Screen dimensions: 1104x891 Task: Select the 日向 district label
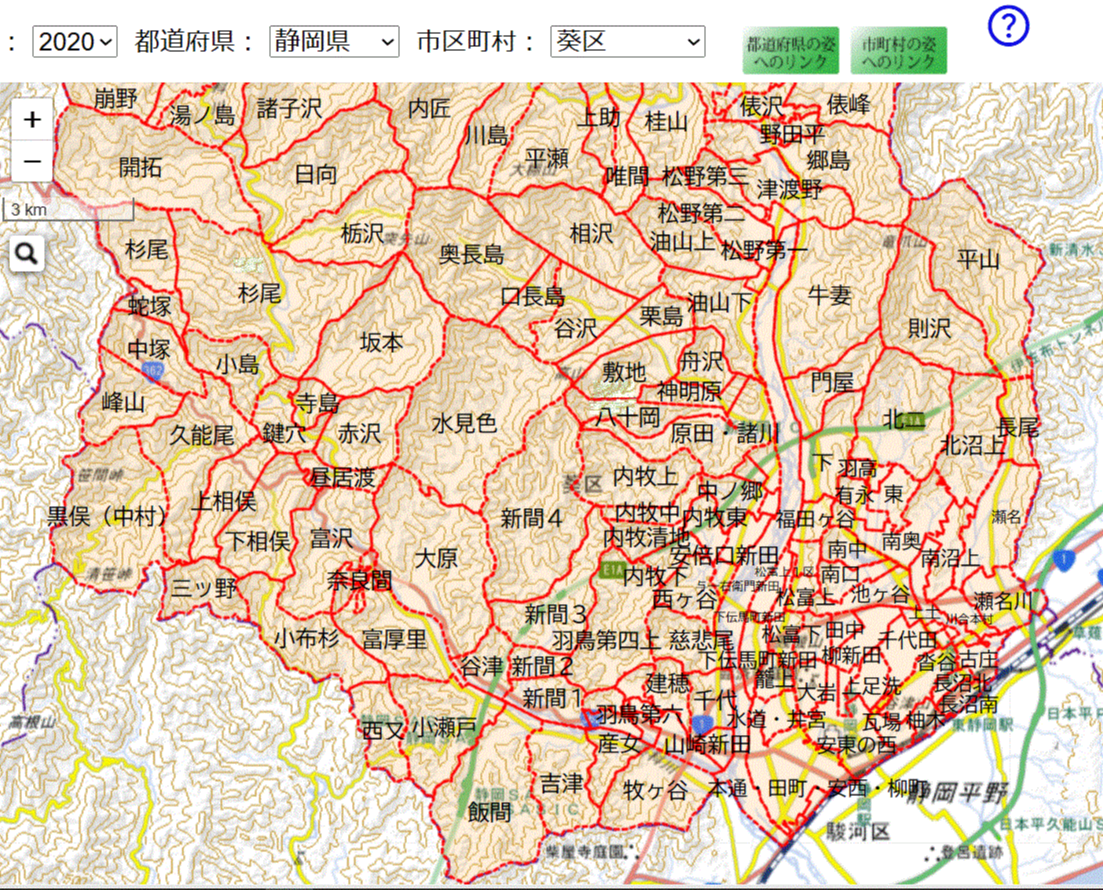click(x=315, y=174)
